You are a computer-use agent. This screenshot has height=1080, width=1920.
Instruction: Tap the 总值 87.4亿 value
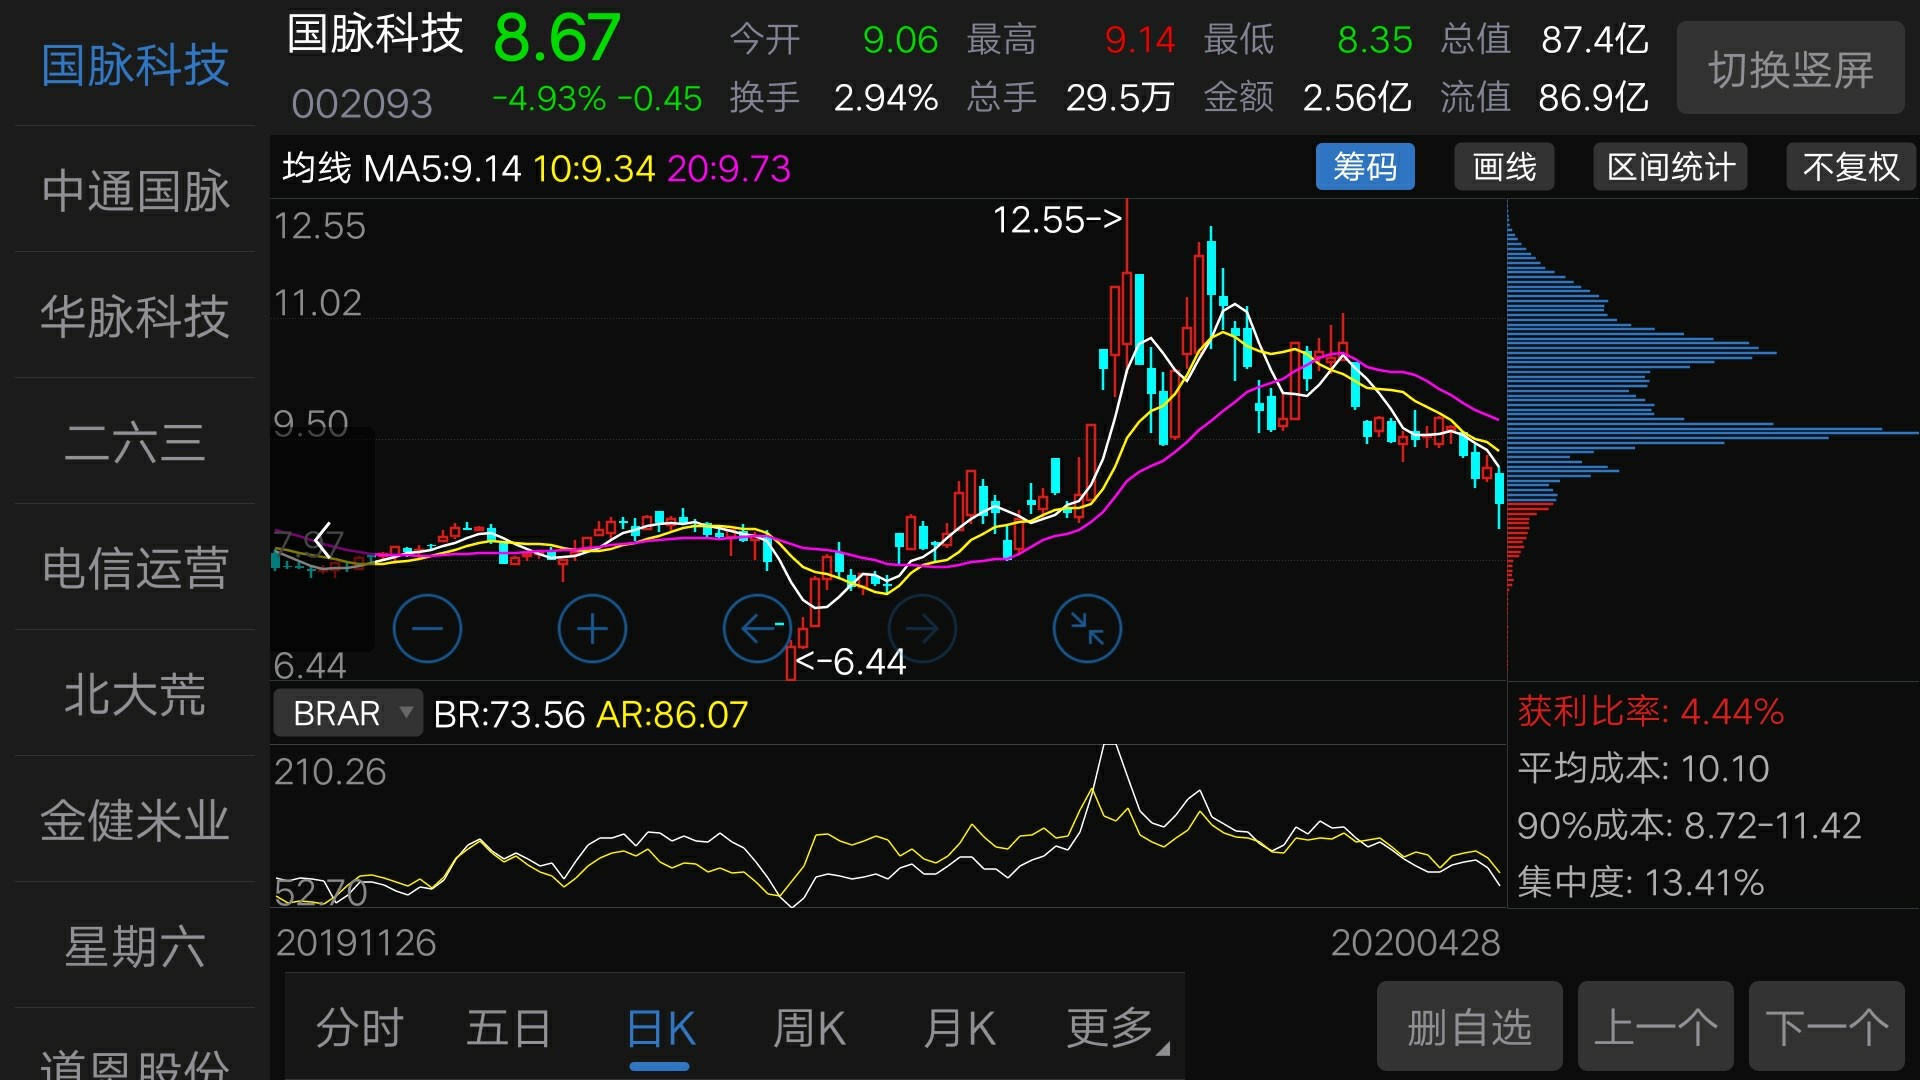(x=1594, y=40)
